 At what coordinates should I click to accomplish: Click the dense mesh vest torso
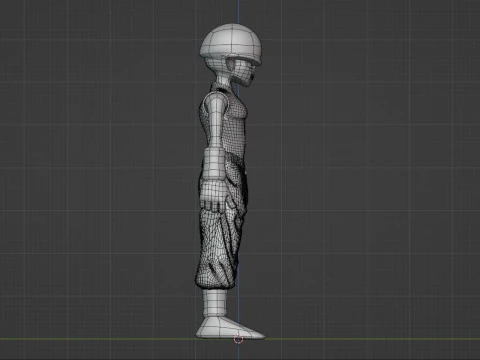click(235, 127)
